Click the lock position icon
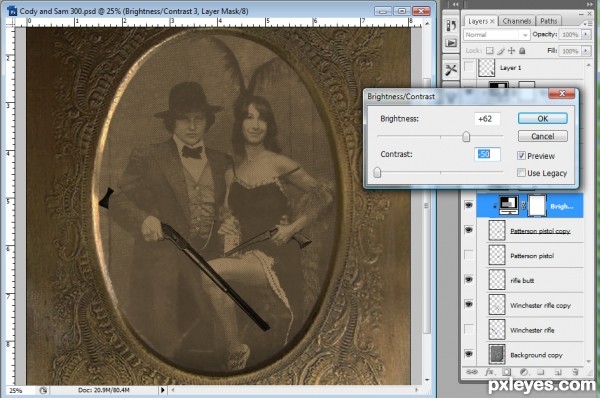Screen dimensions: 600x398 coord(512,51)
